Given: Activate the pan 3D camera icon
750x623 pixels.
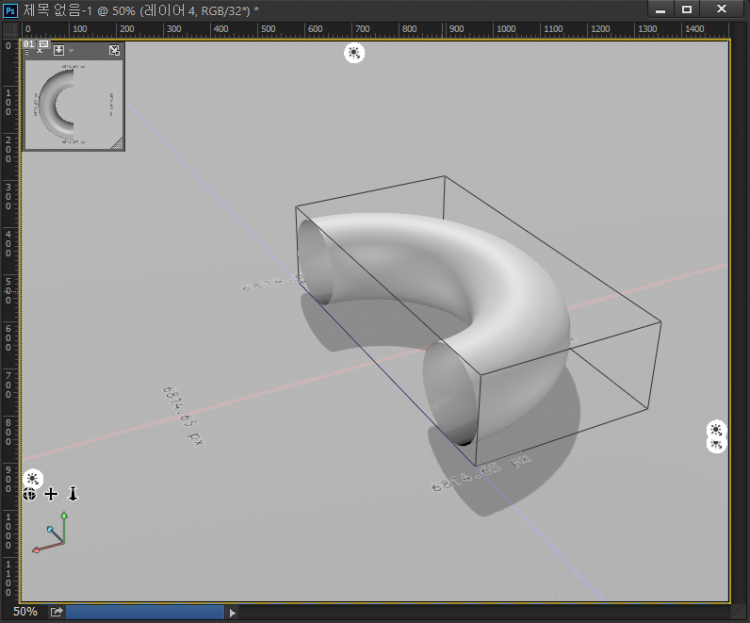Looking at the screenshot, I should coord(51,494).
